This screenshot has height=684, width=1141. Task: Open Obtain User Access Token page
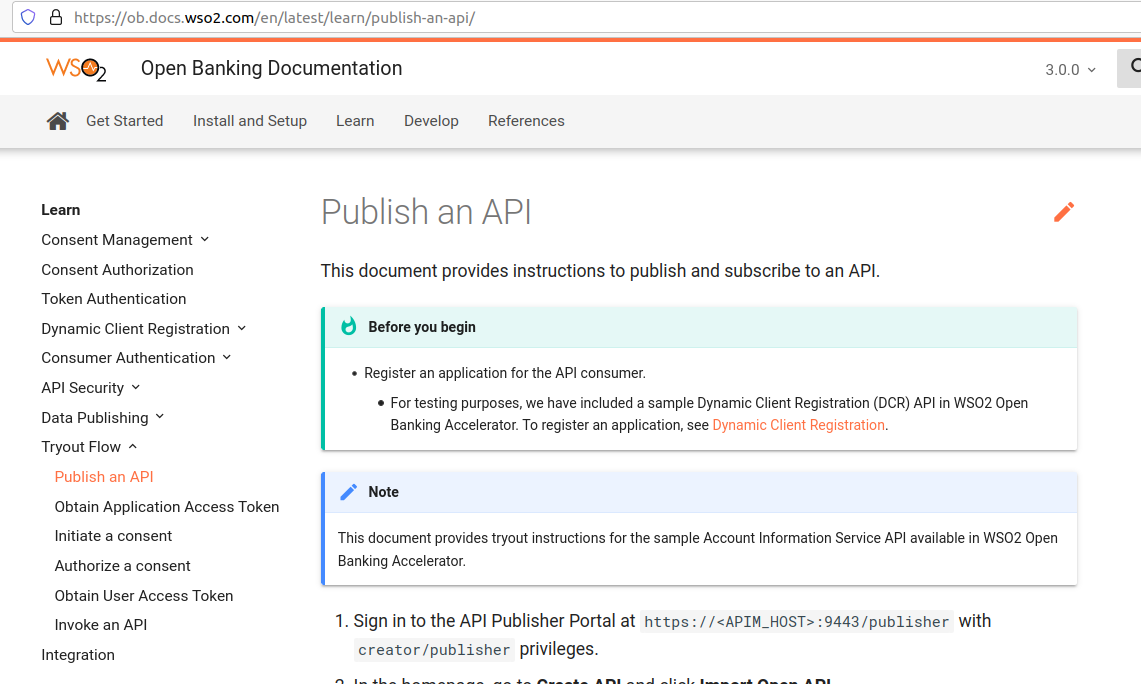143,595
